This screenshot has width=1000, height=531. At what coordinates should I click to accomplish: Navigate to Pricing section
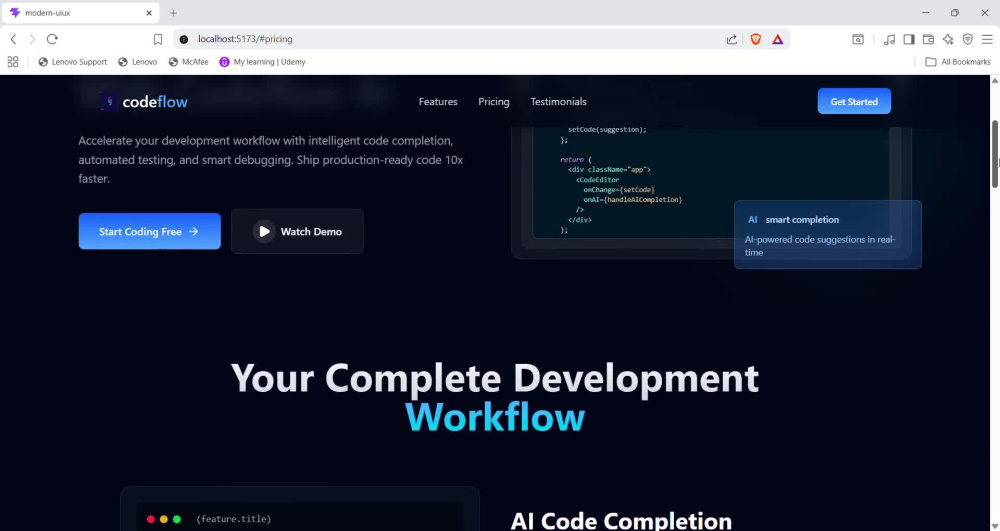(x=494, y=101)
